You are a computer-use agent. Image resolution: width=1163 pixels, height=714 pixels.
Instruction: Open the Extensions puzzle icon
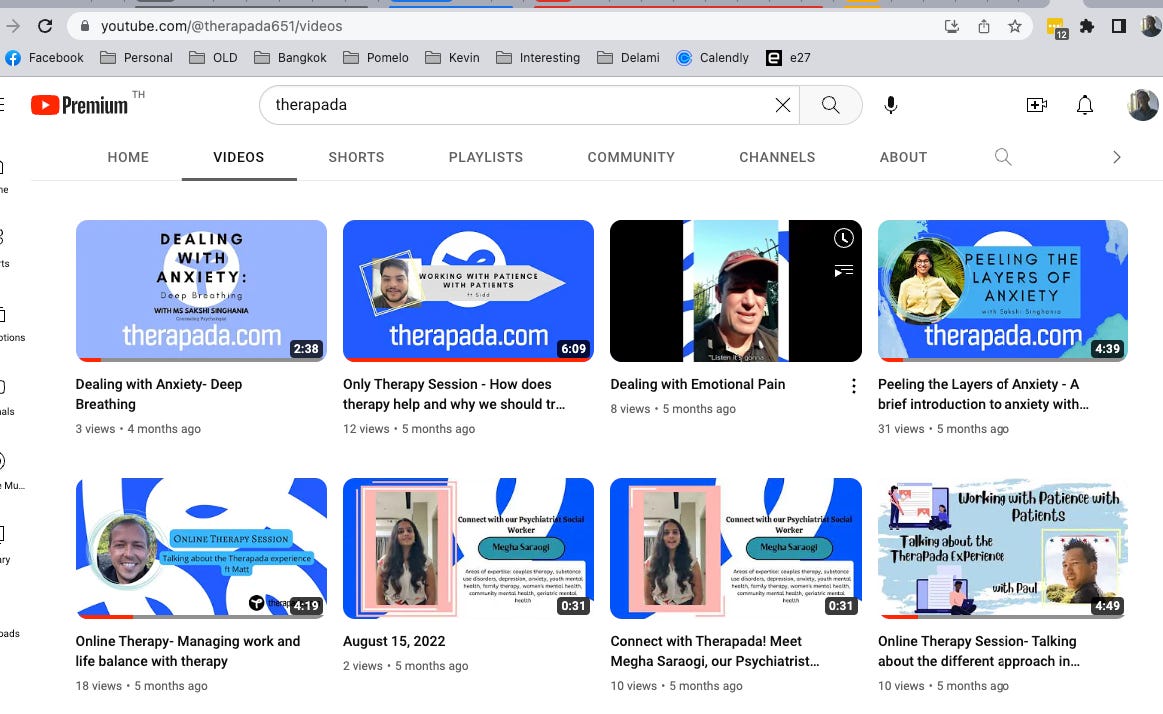1087,27
